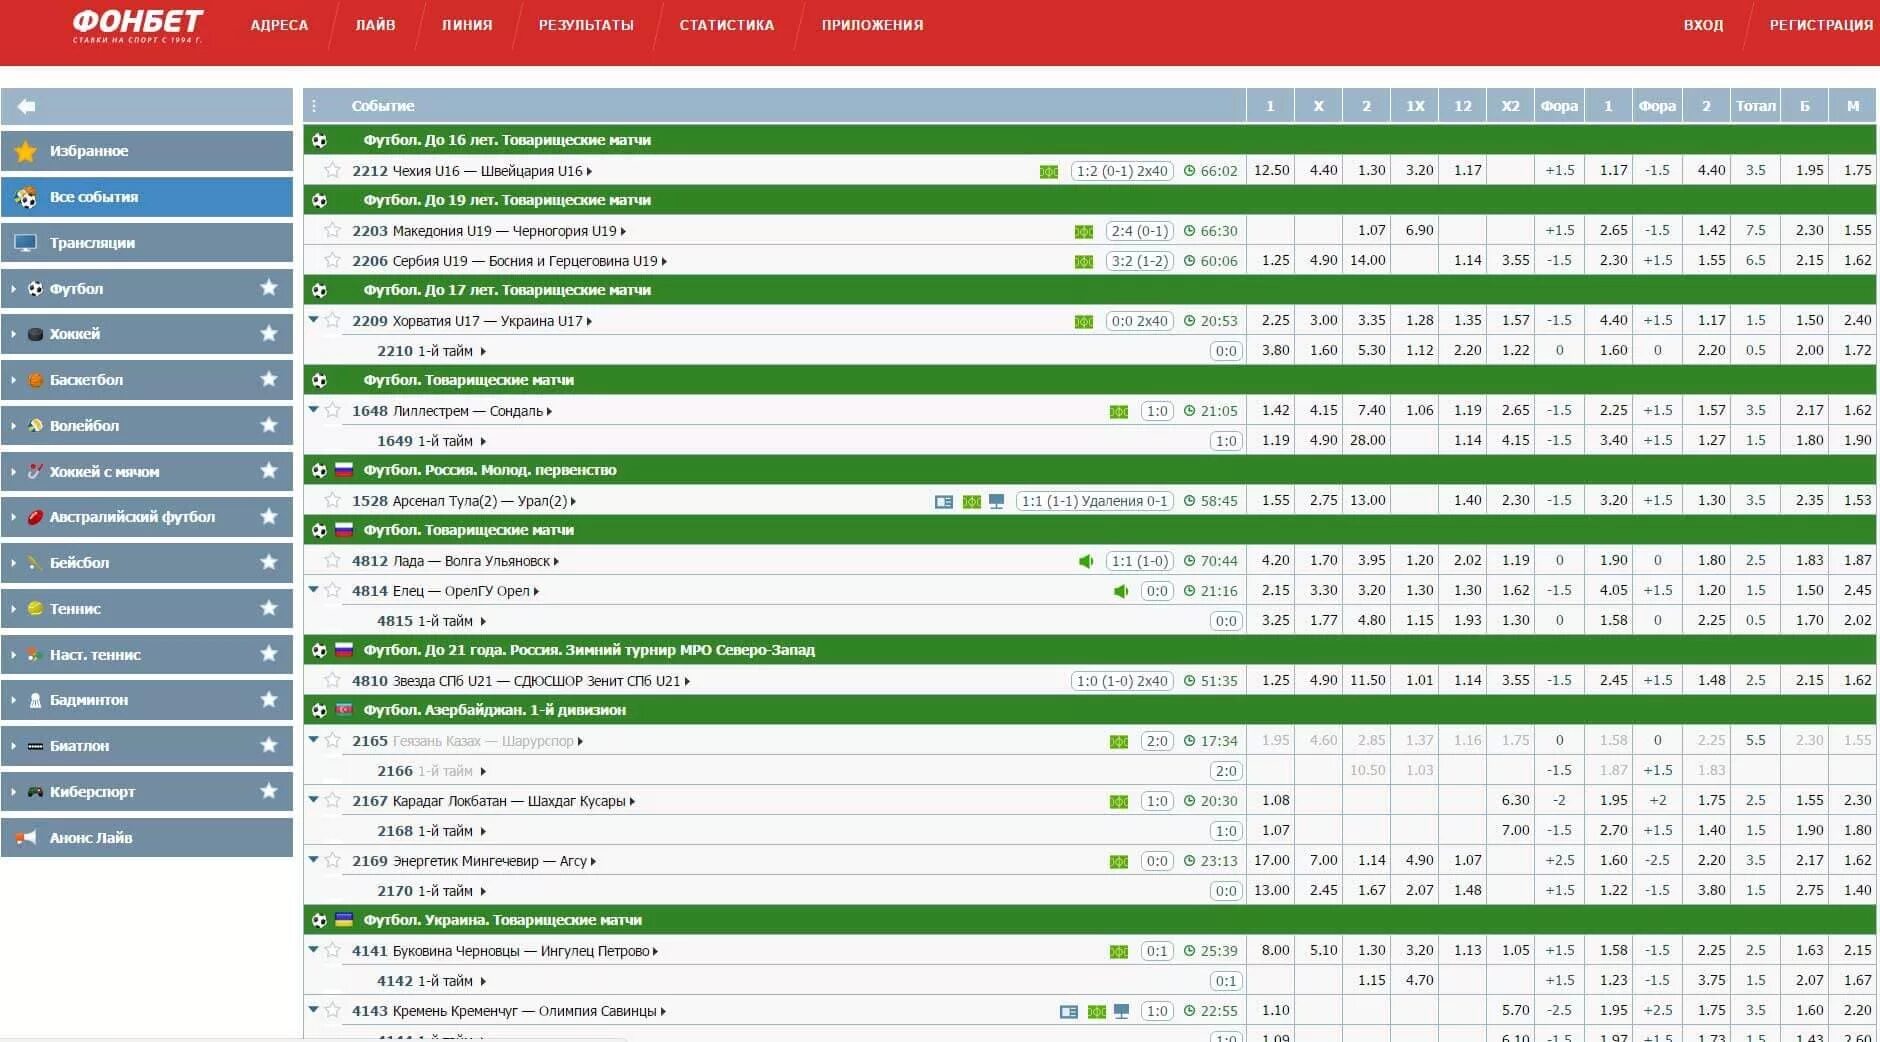Open scoreboard icon for Арсенал Тула(2) match

pos(944,501)
